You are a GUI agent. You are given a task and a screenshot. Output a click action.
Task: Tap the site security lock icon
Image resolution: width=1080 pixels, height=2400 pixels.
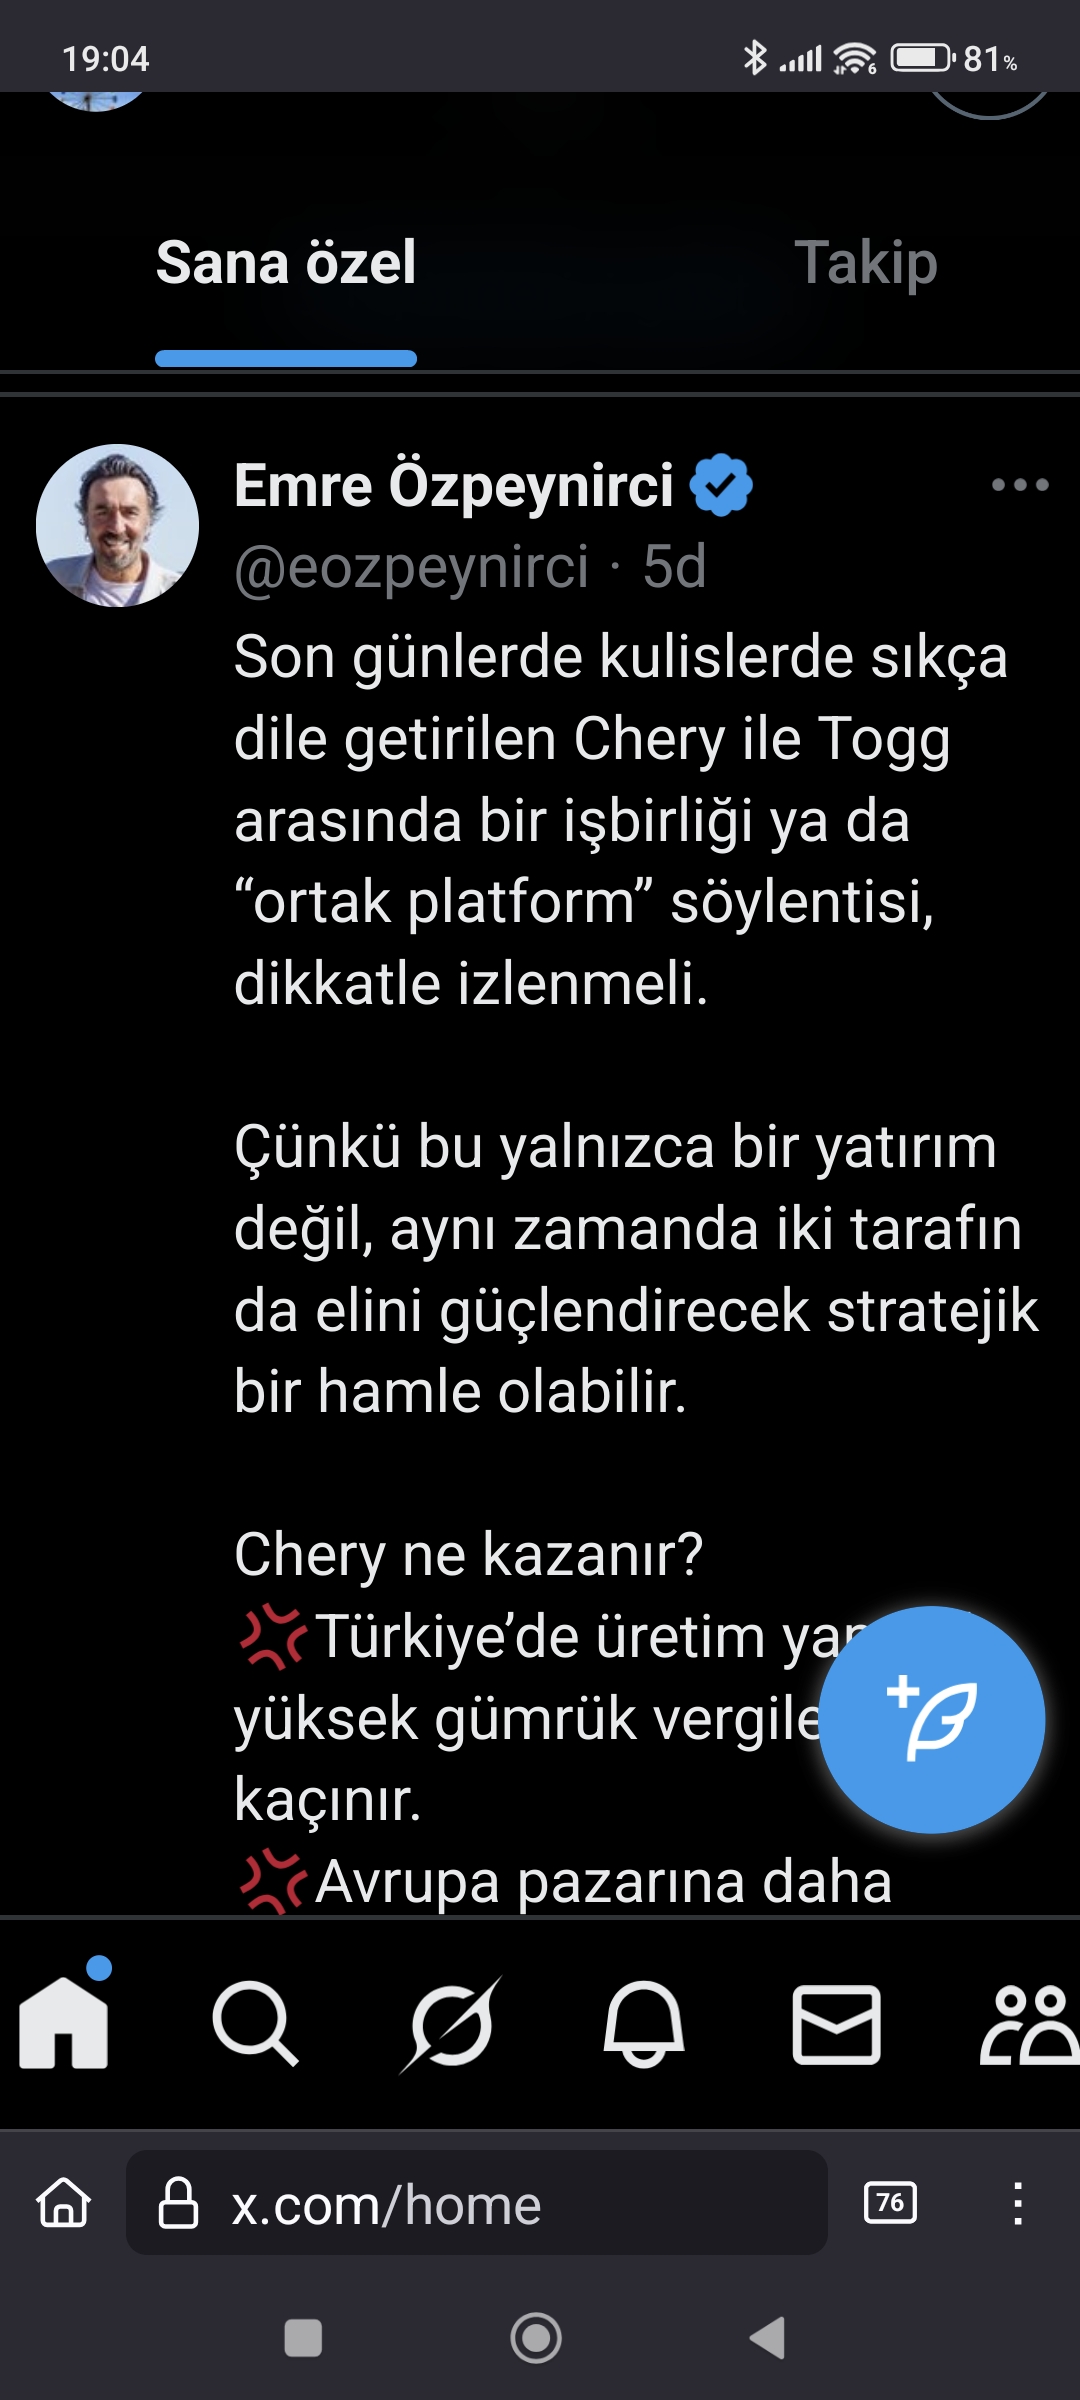pyautogui.click(x=179, y=2203)
